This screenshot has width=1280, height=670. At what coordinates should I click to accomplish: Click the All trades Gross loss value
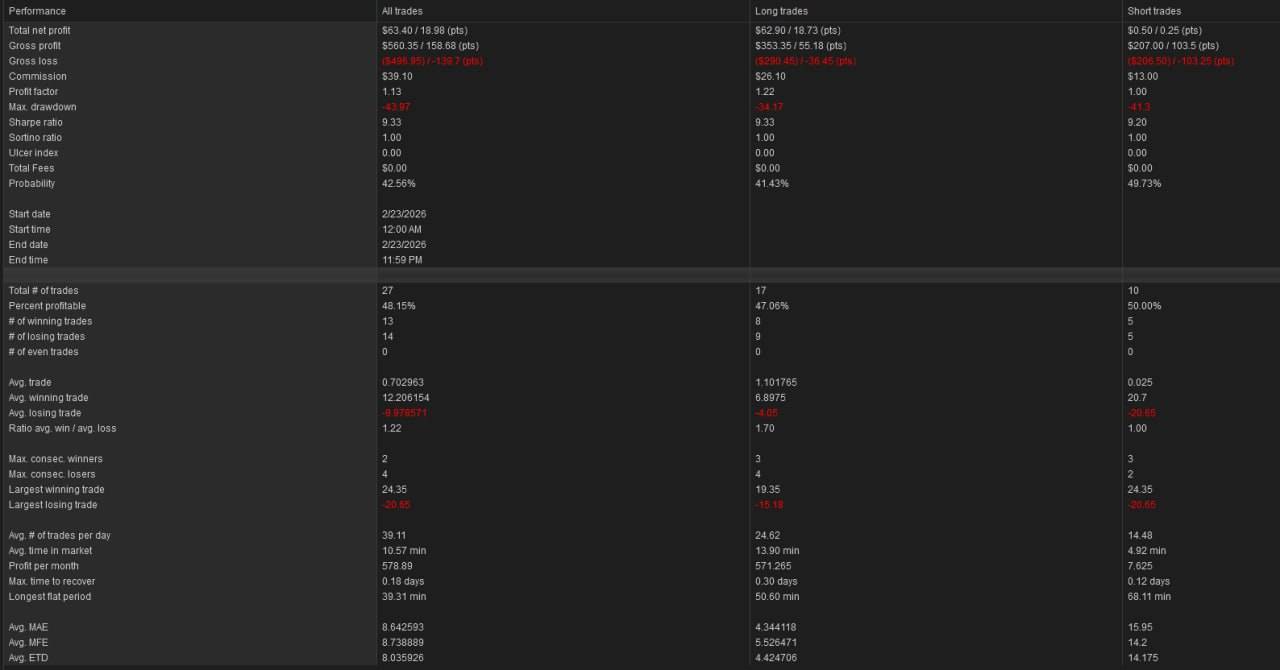pyautogui.click(x=432, y=61)
